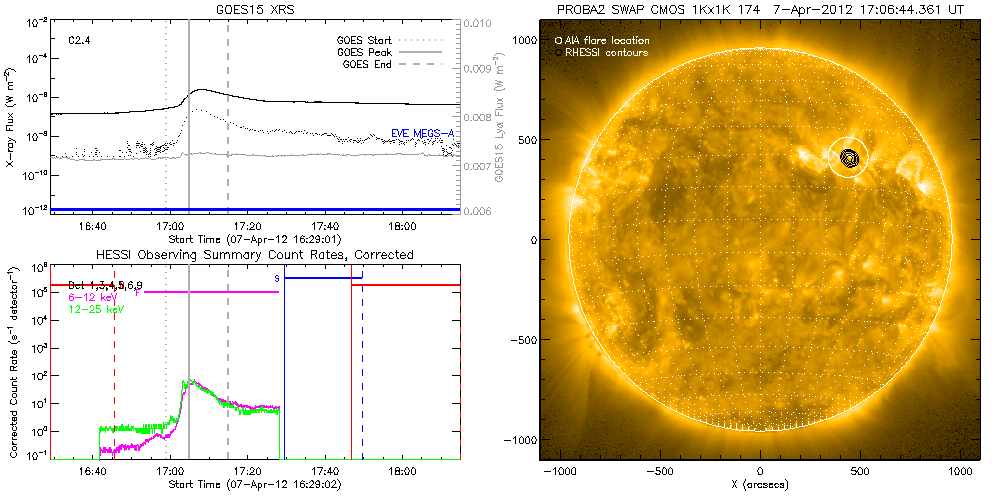The width and height of the screenshot is (1000, 500).
Task: Click the black RHESSI contours on the solar disk
Action: pos(850,157)
